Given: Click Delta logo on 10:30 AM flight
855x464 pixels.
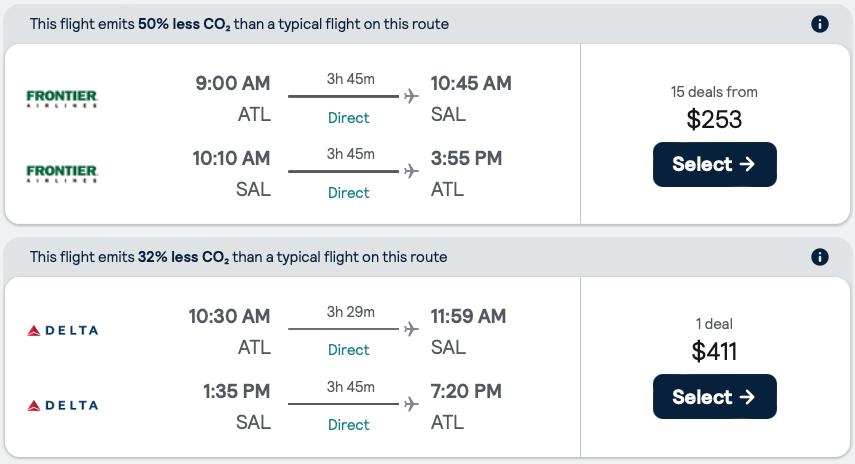Looking at the screenshot, I should coord(62,330).
